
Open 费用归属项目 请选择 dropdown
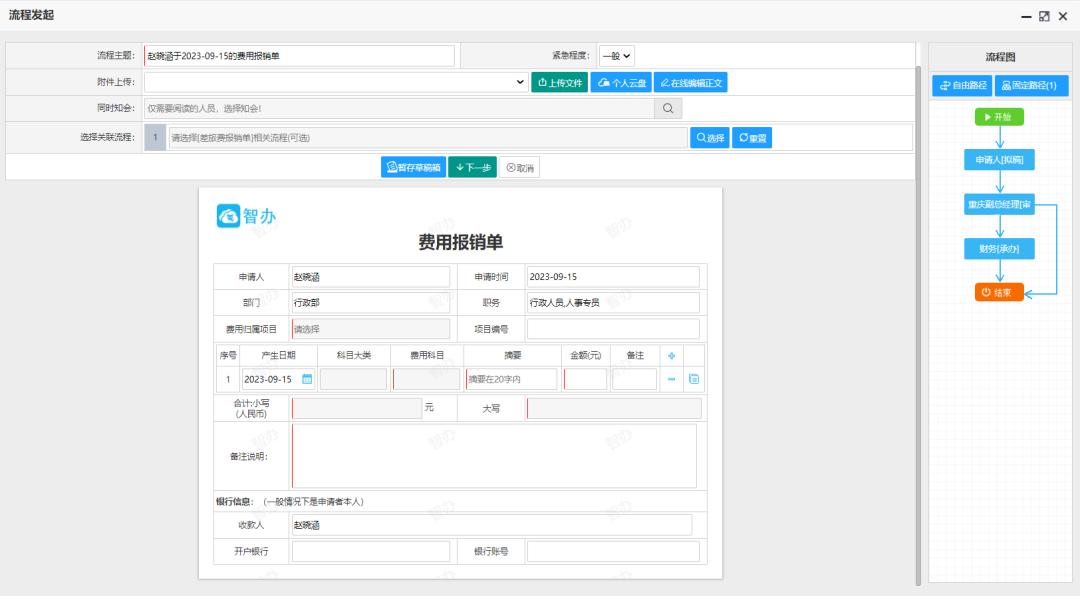pyautogui.click(x=370, y=328)
